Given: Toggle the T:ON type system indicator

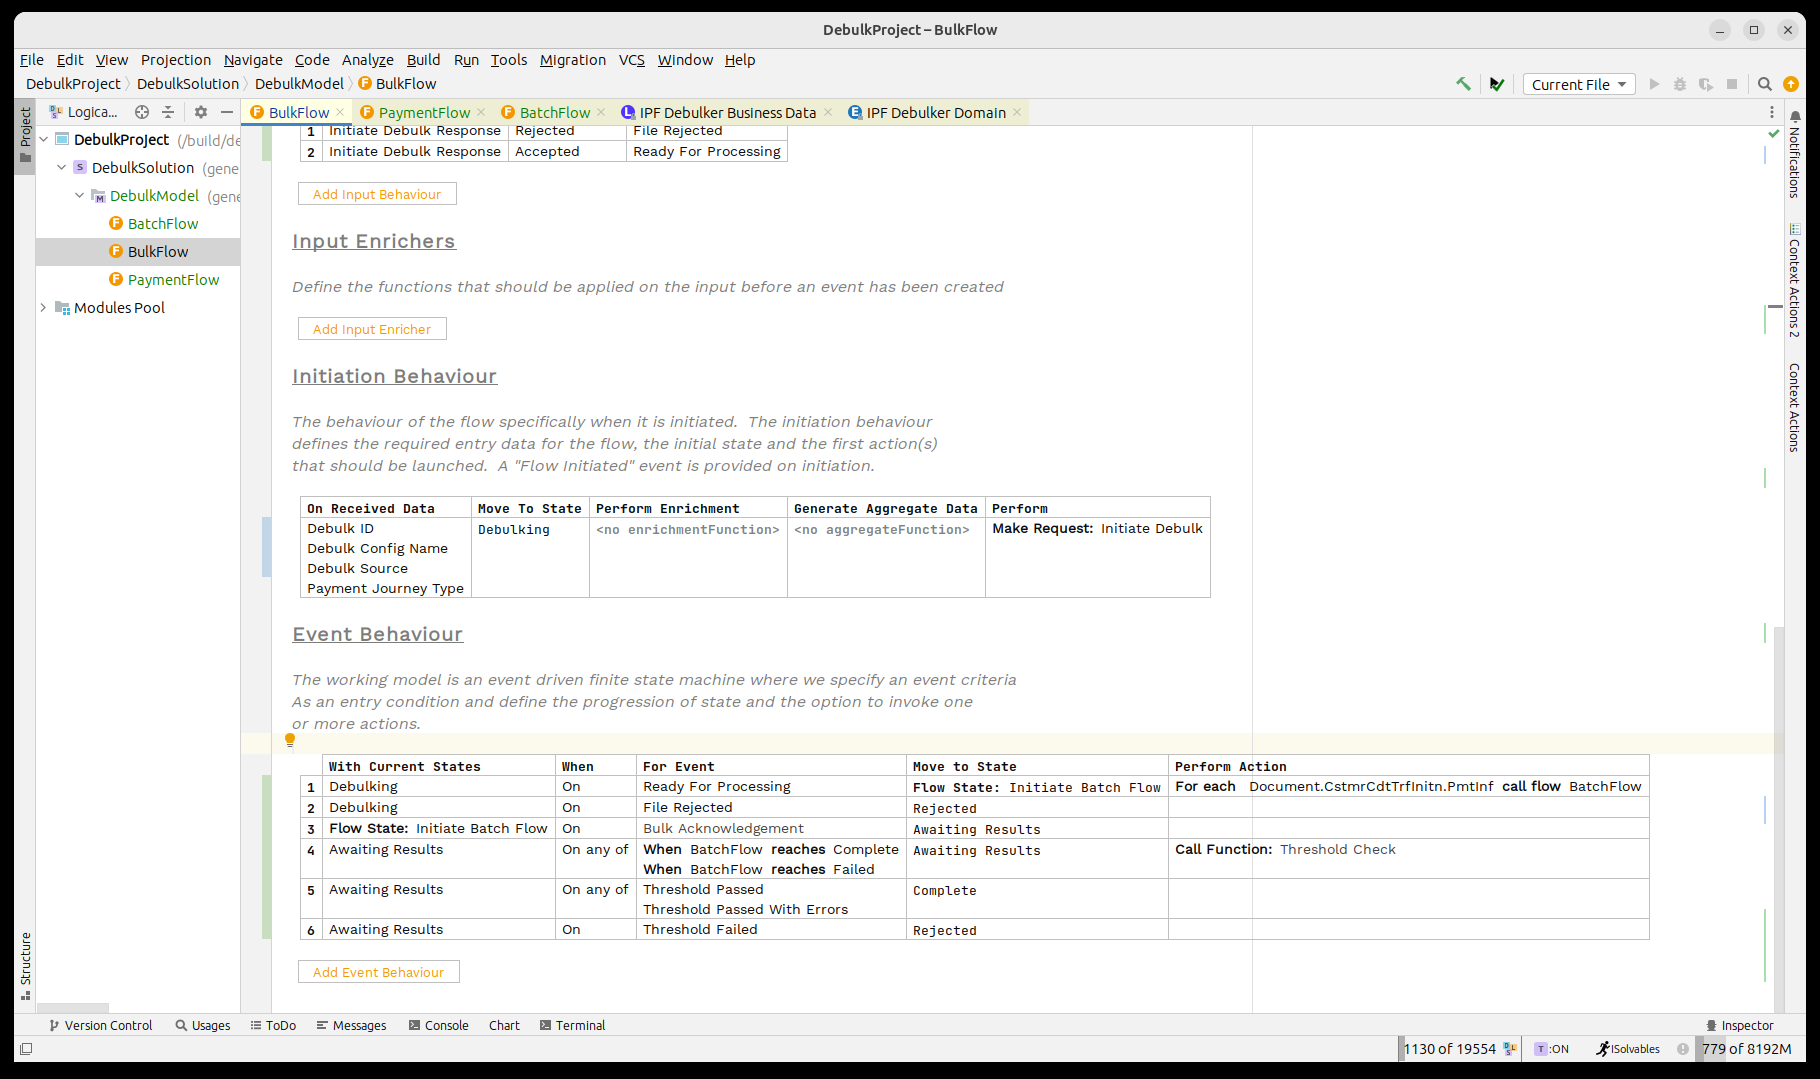Looking at the screenshot, I should coord(1552,1049).
